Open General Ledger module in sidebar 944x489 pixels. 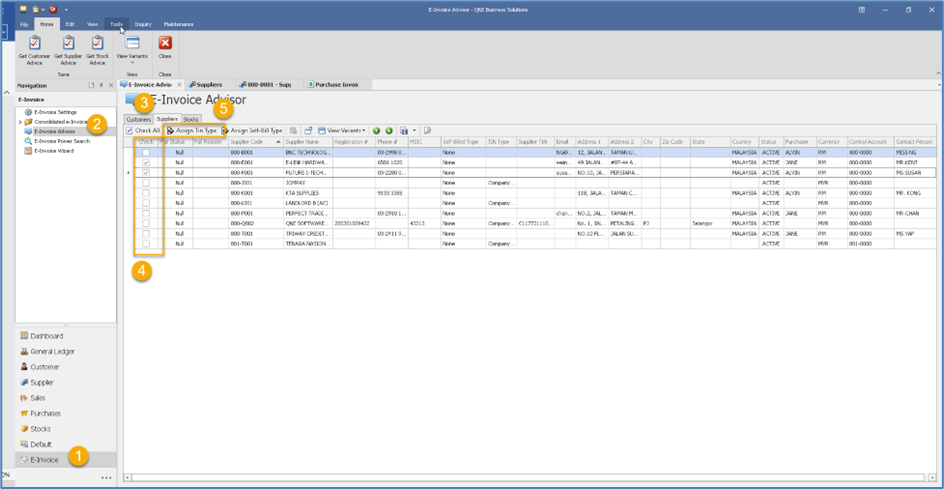pyautogui.click(x=53, y=351)
